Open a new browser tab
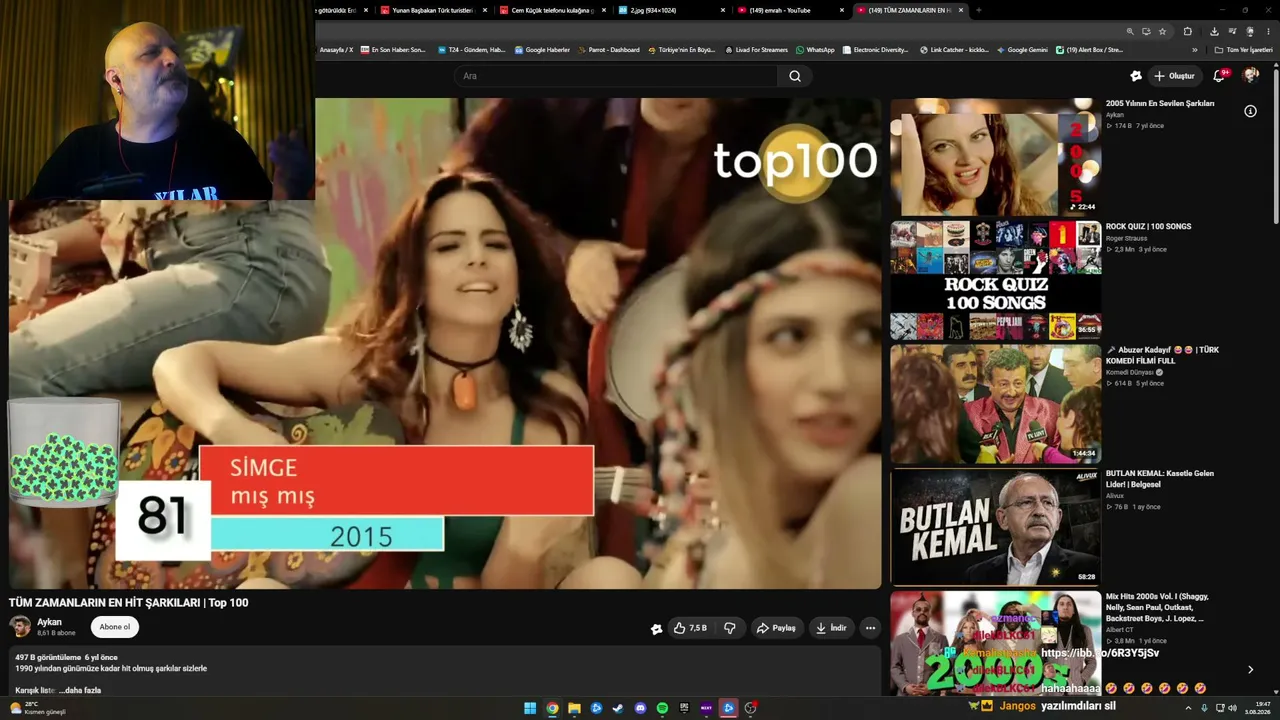 click(978, 10)
